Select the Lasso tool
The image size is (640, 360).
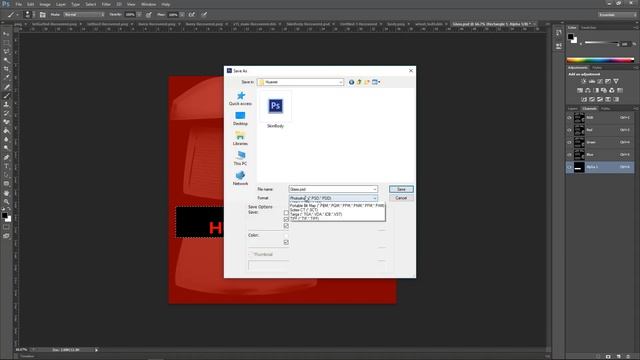point(6,51)
